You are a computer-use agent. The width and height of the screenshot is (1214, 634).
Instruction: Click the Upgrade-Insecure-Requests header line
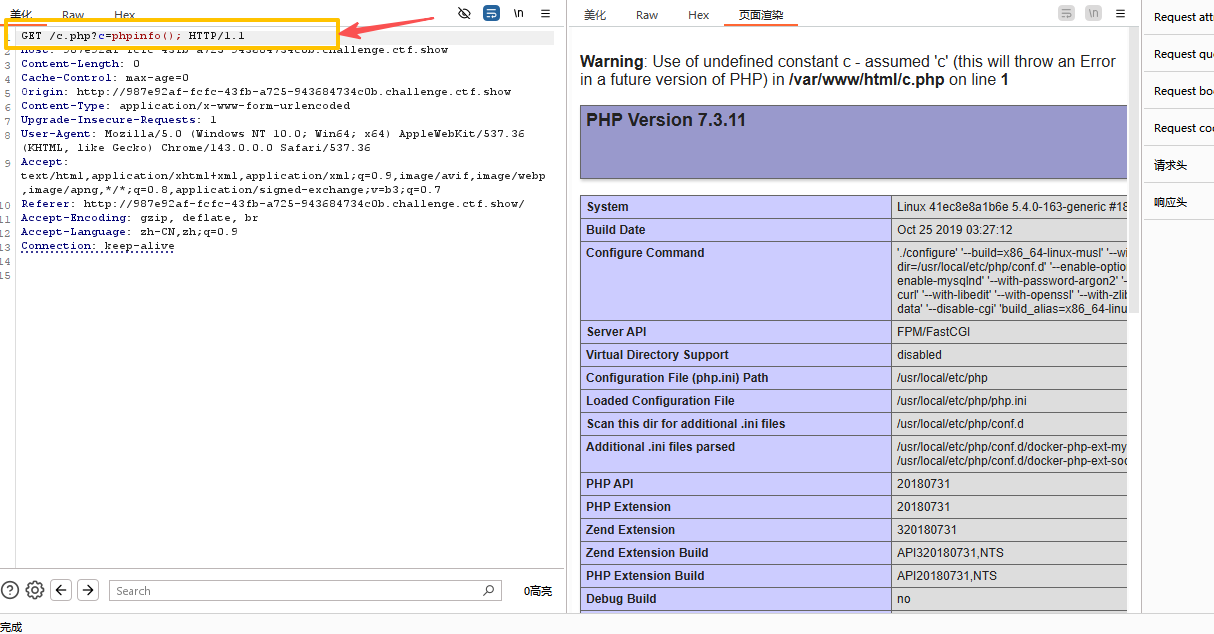point(119,120)
